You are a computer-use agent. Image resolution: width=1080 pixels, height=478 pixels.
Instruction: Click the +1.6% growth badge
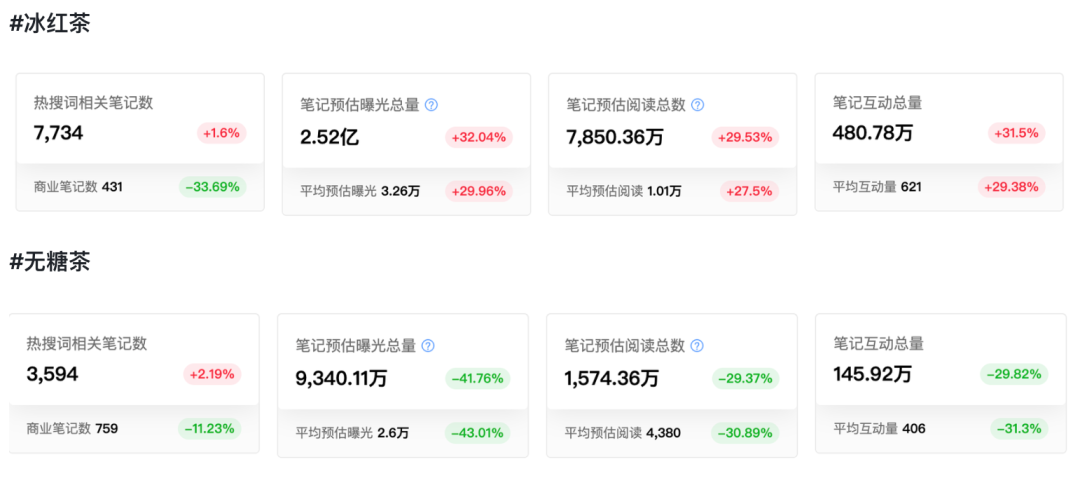pyautogui.click(x=221, y=133)
